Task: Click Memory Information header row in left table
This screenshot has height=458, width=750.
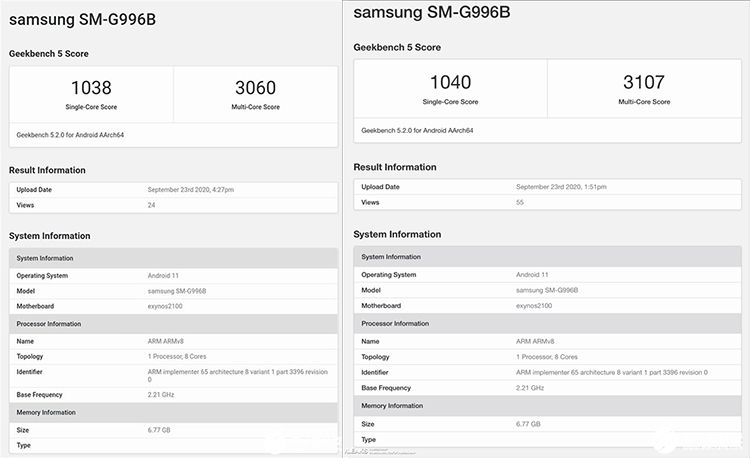Action: coord(174,413)
